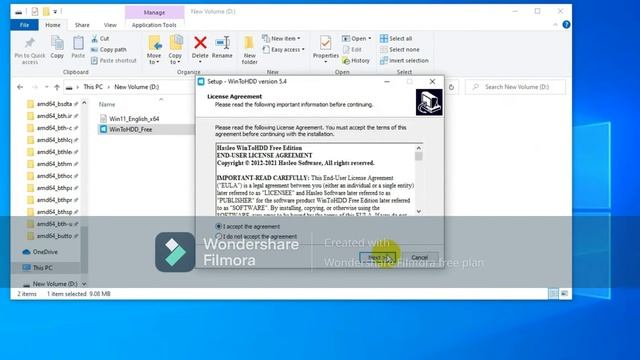Click Paste shortcut in ribbon
This screenshot has height=360, width=640.
coord(113,60)
